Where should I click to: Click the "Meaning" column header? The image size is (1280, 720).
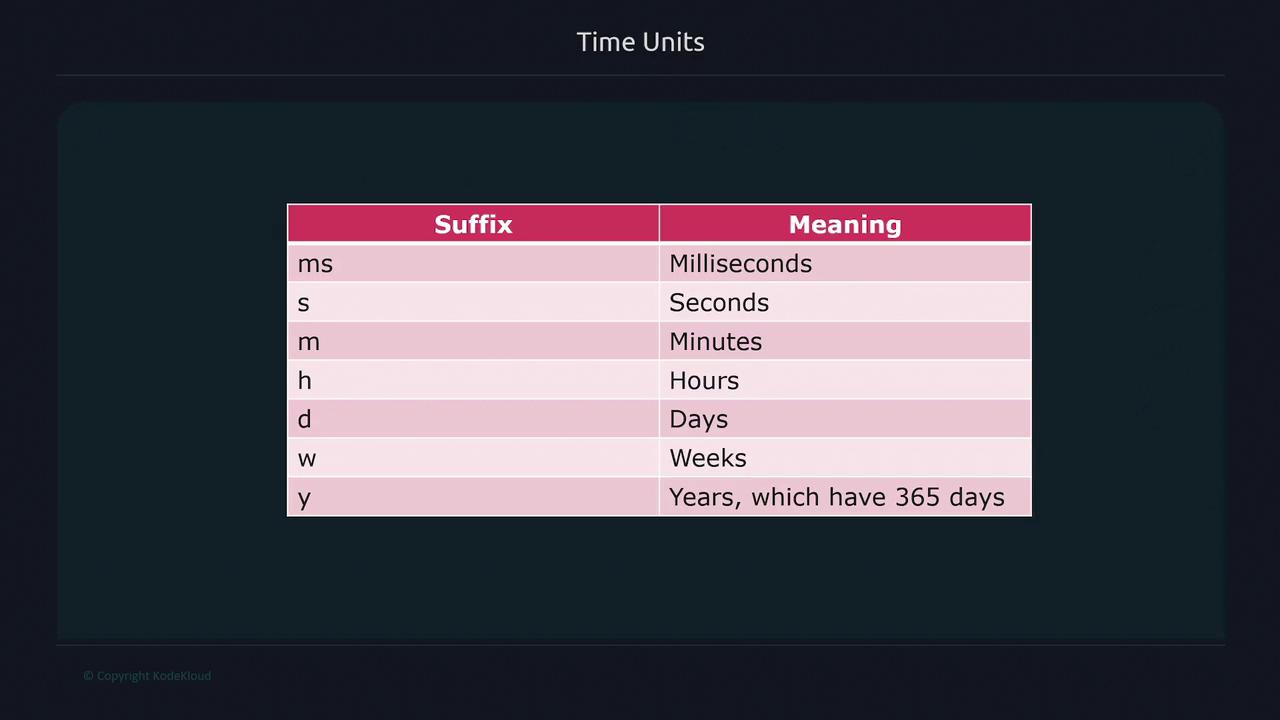click(x=845, y=224)
